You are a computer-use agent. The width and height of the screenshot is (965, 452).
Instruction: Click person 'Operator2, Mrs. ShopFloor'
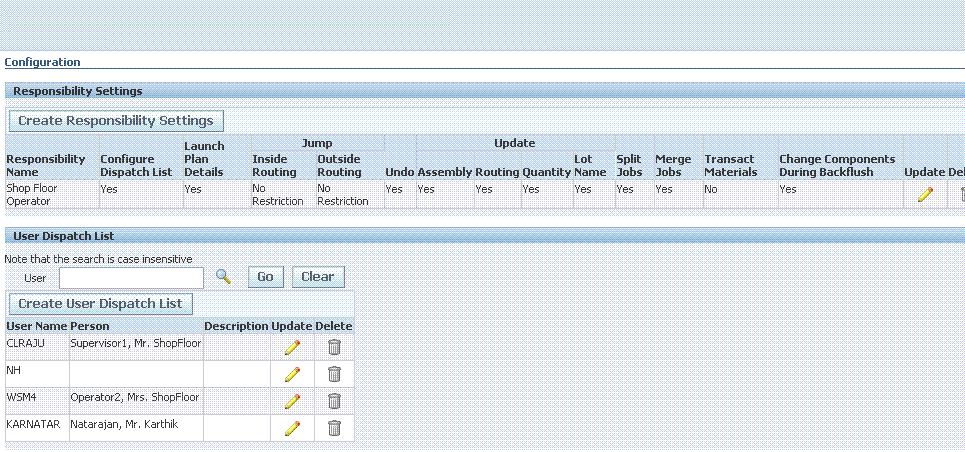[135, 397]
